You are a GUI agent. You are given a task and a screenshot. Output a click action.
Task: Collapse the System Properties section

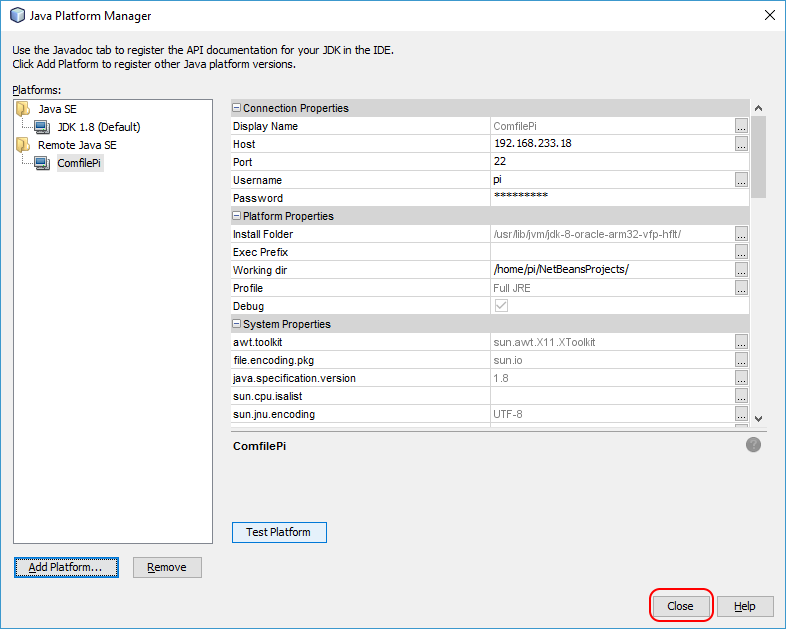237,324
